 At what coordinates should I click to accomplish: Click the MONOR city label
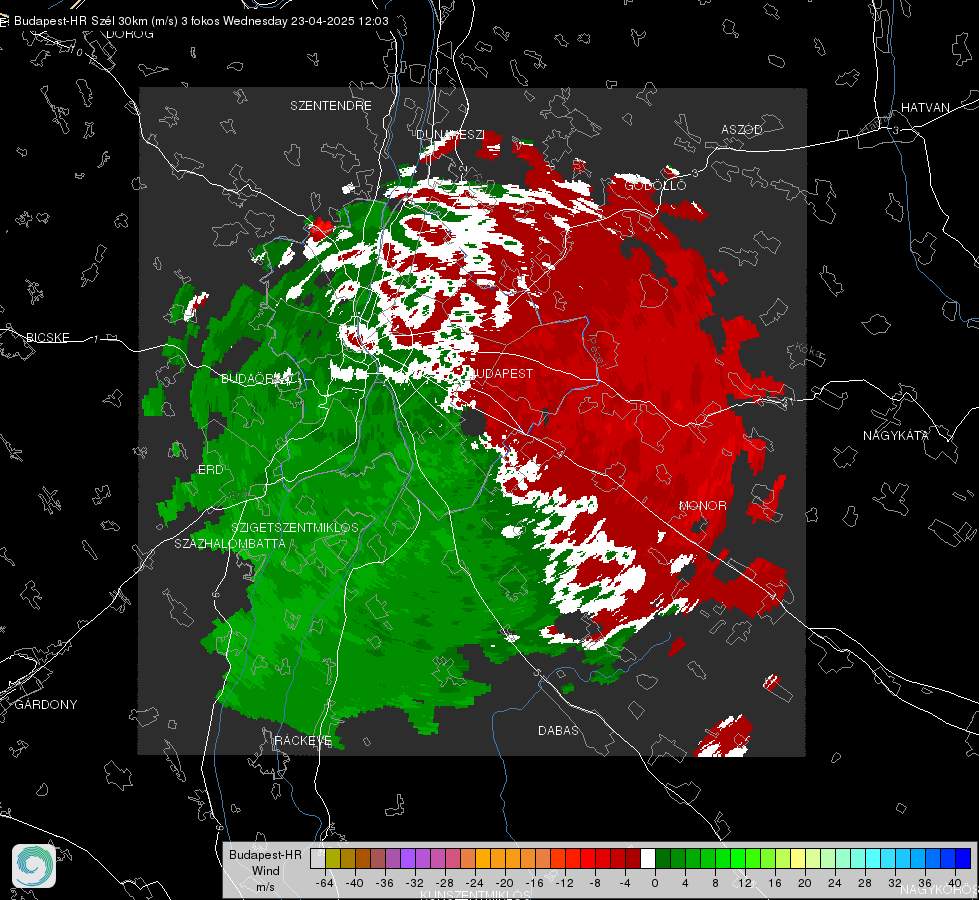coord(702,505)
